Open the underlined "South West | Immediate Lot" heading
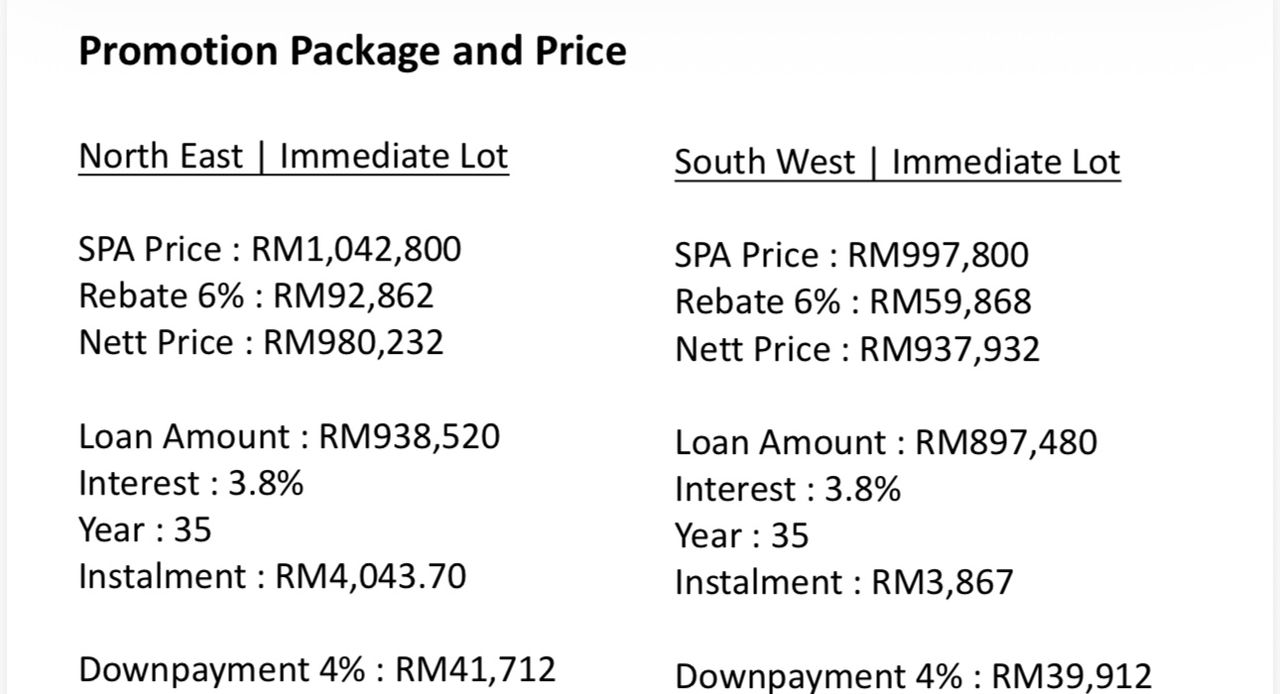The width and height of the screenshot is (1280, 694). coord(897,162)
